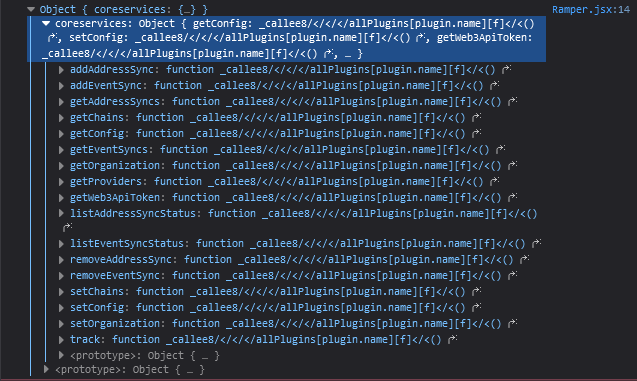Expand the listEventSyncStatus function entry
This screenshot has height=381, width=637.
(x=61, y=244)
